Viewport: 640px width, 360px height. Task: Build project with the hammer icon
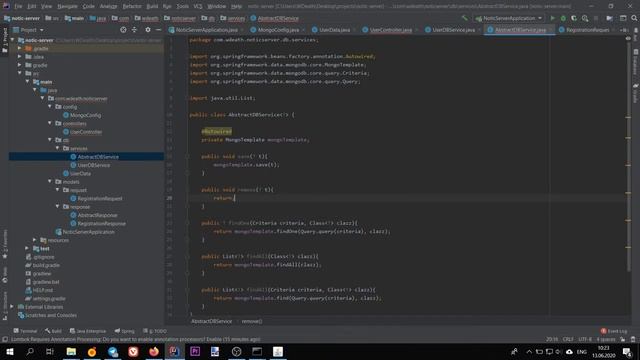[464, 18]
